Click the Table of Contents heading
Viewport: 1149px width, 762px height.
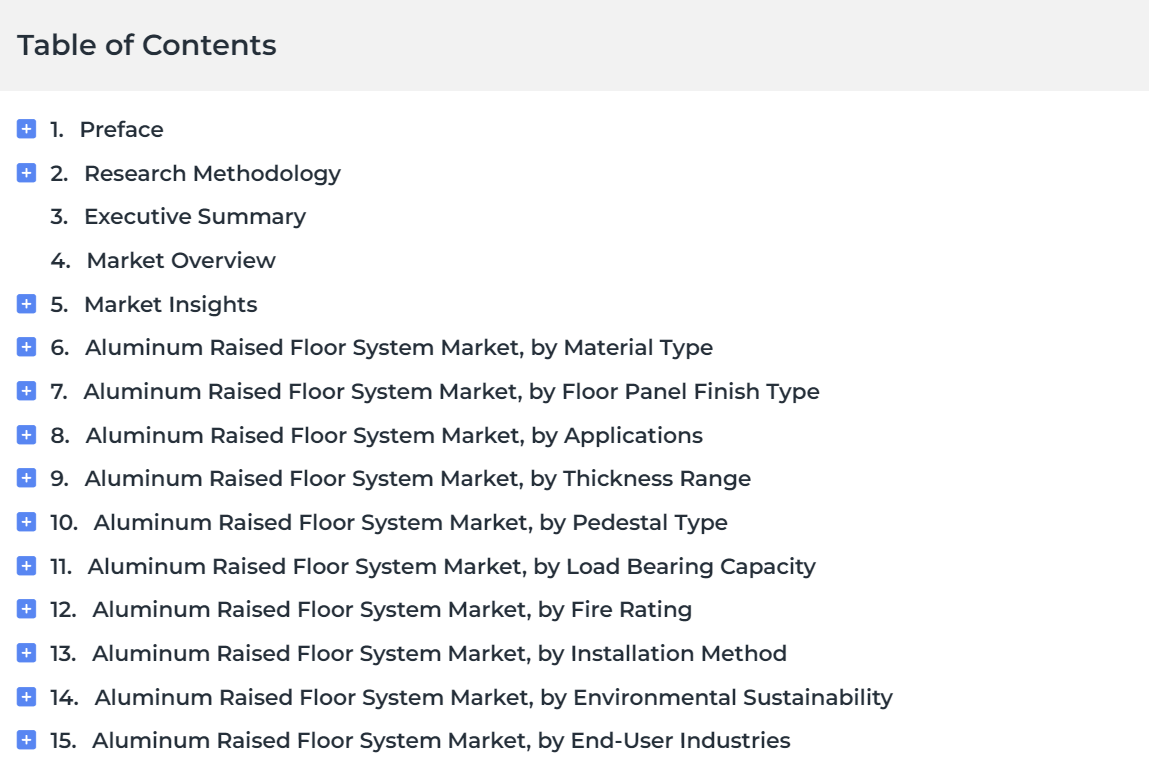[147, 45]
